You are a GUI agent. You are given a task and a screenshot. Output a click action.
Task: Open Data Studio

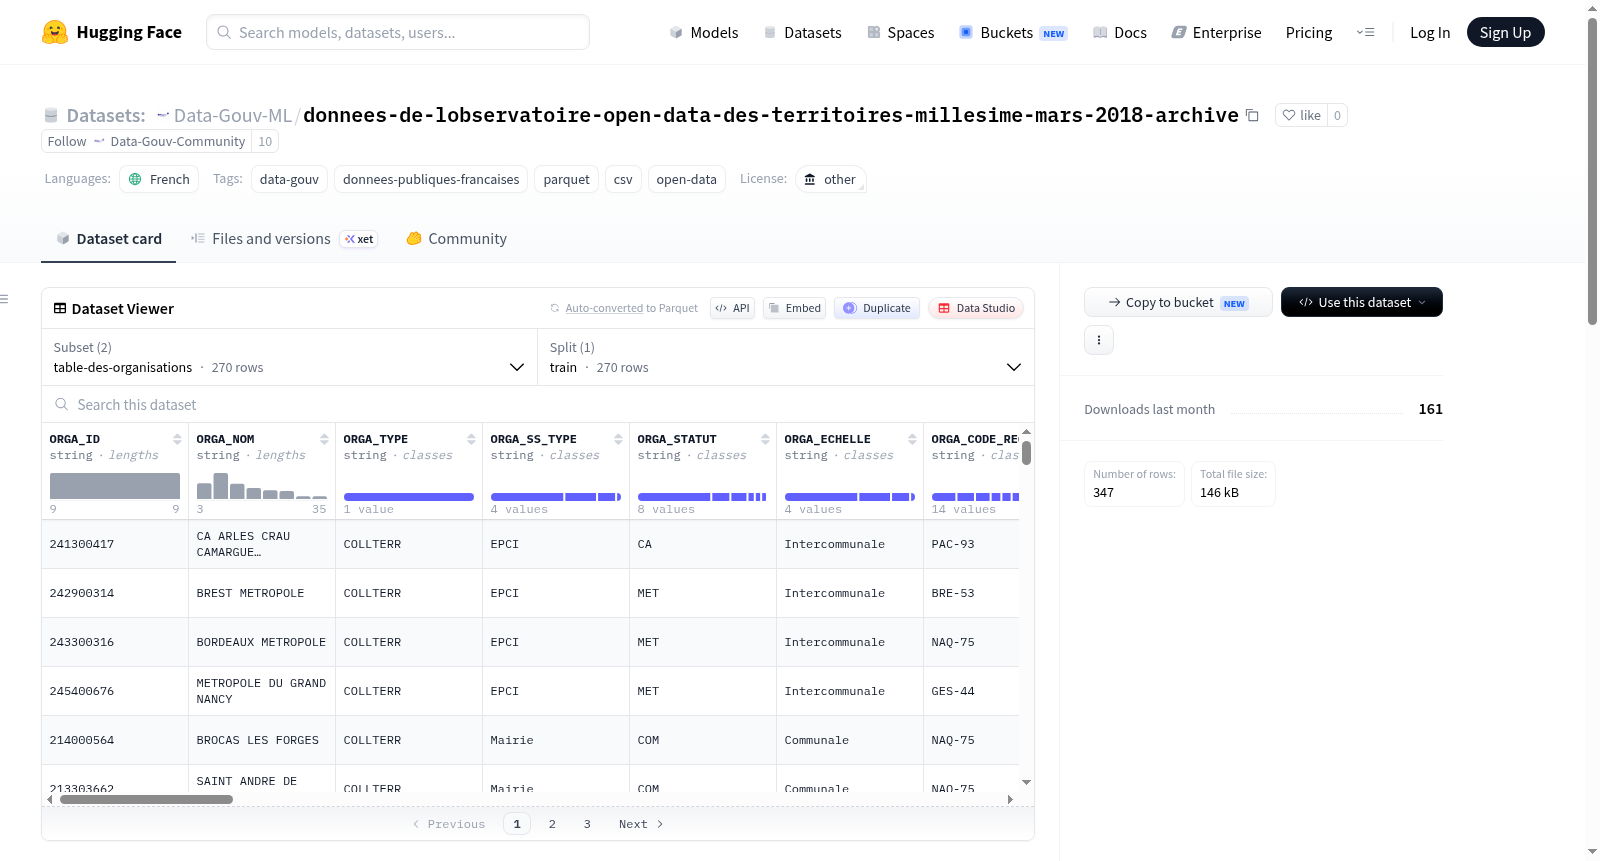[976, 308]
